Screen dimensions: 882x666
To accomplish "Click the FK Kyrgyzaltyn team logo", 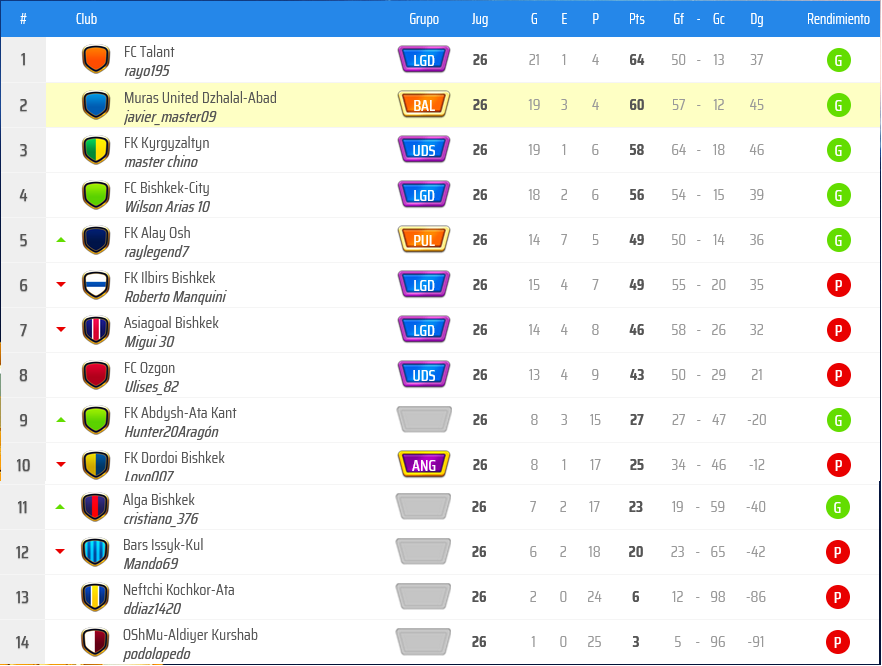I will 96,149.
